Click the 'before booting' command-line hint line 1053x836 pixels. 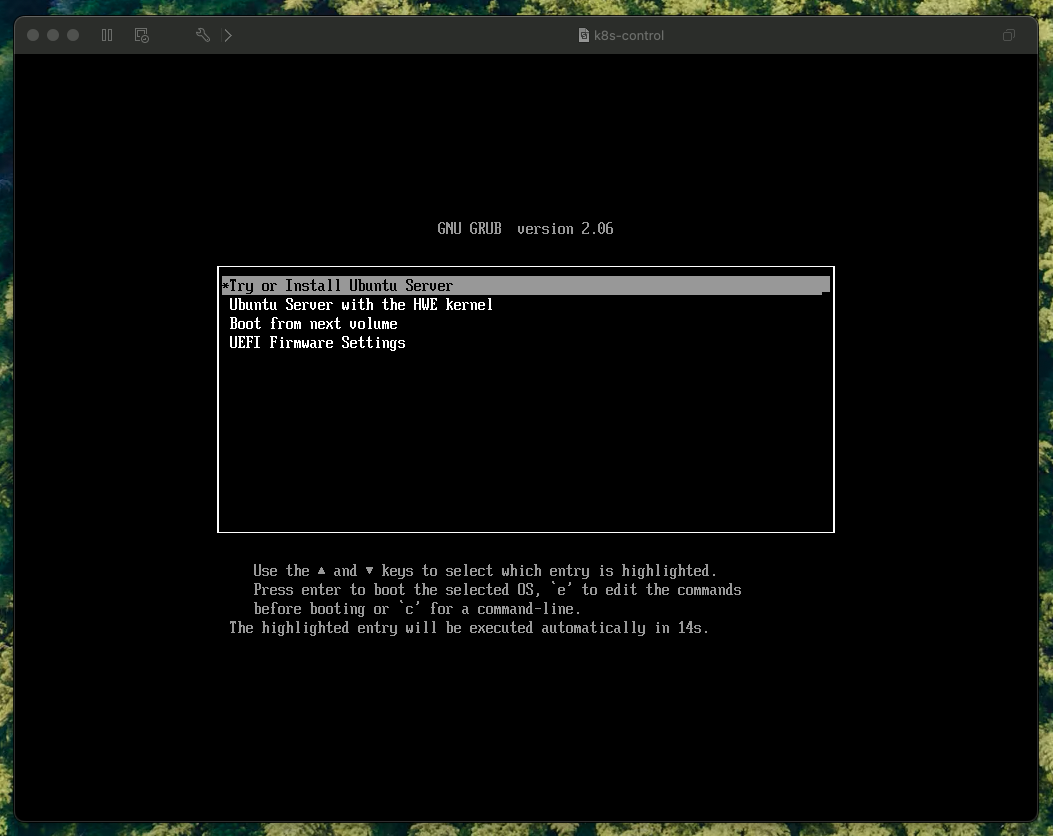click(x=417, y=609)
